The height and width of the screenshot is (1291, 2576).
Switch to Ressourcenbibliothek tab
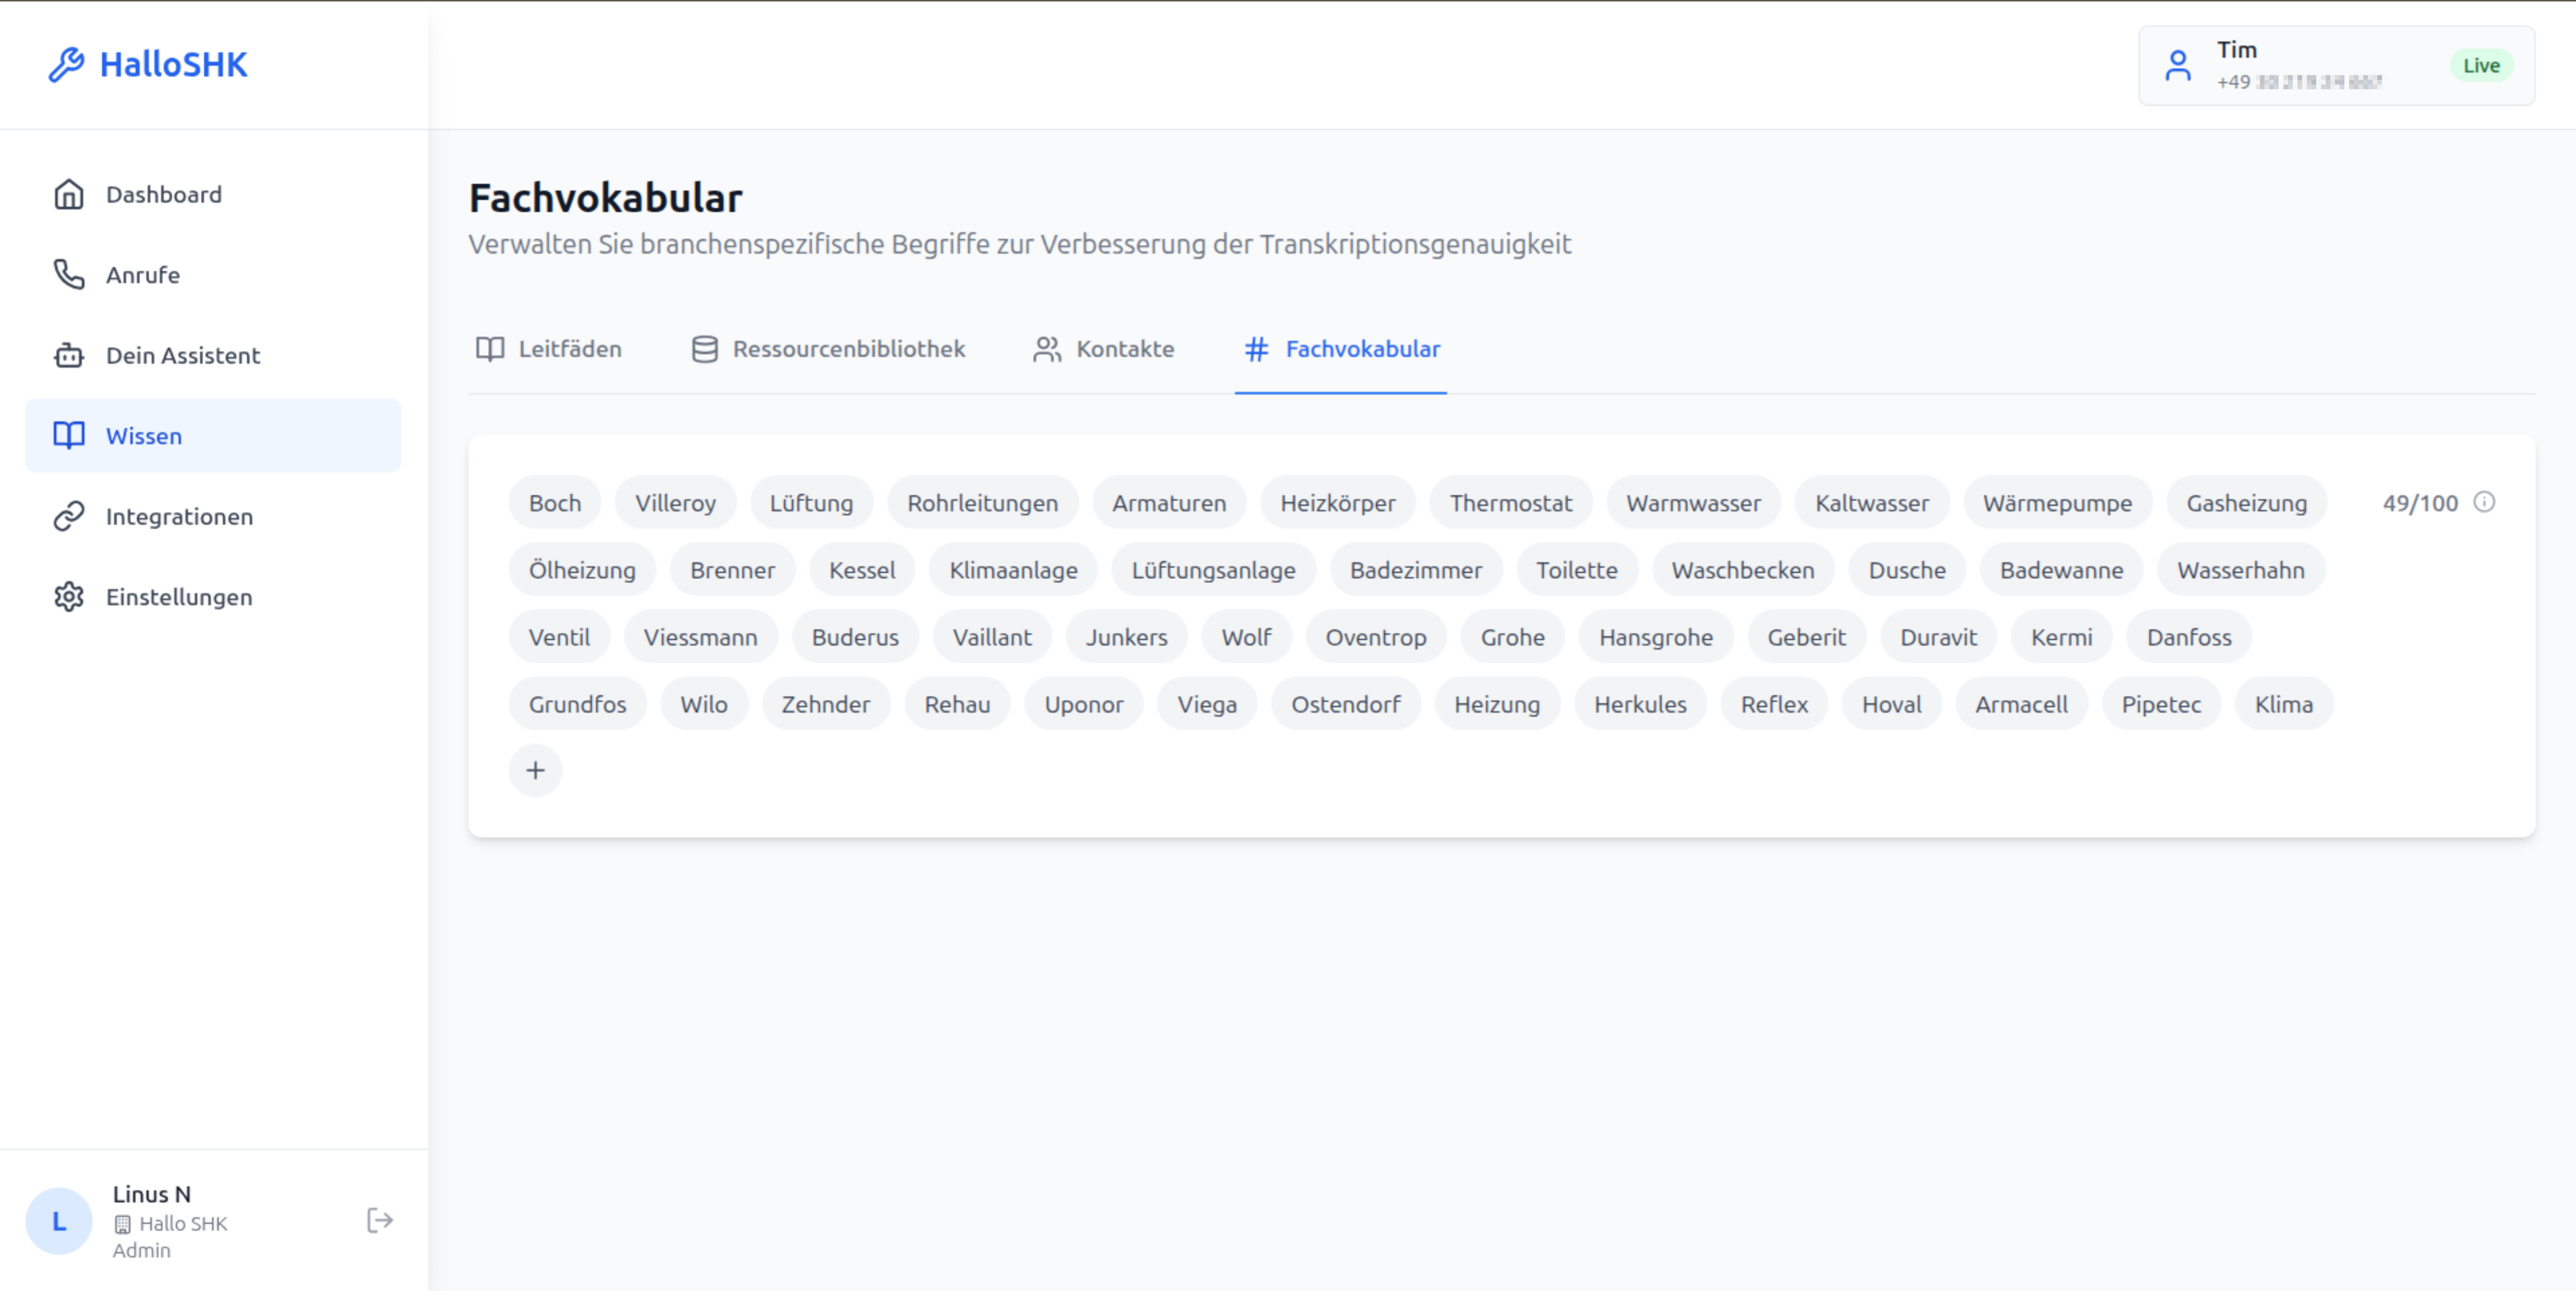(x=829, y=349)
